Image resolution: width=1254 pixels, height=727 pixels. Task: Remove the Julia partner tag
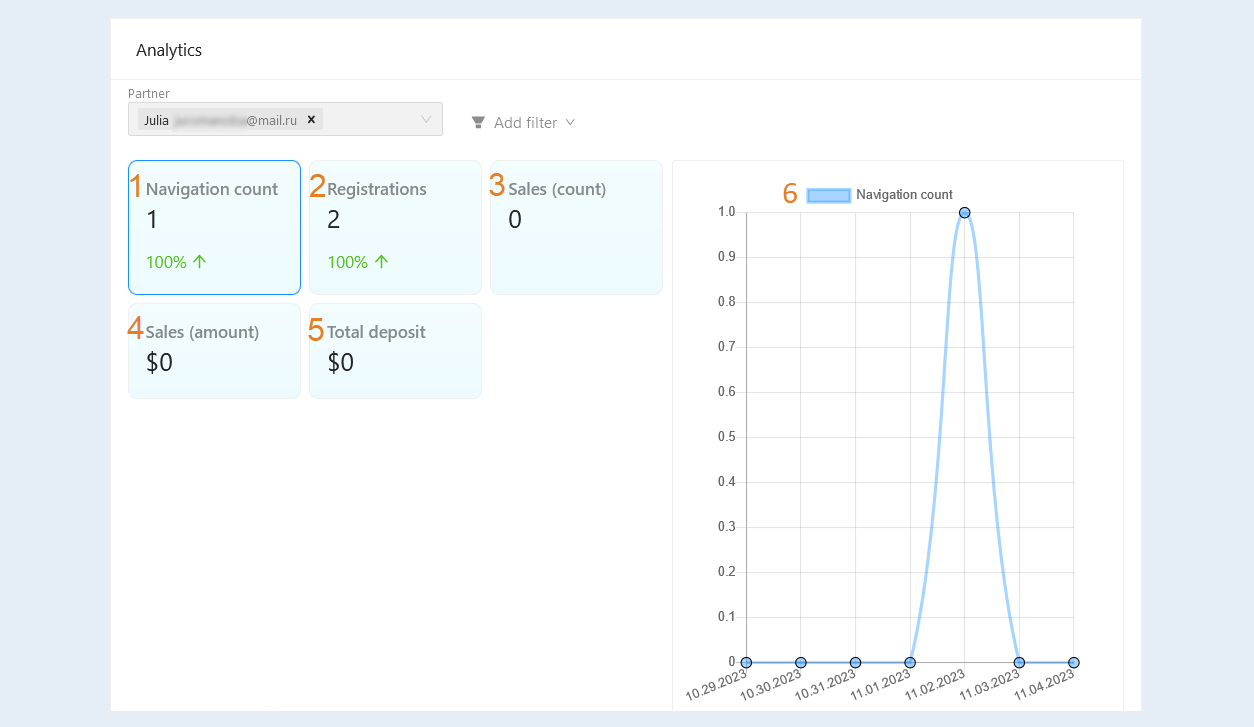[x=311, y=119]
